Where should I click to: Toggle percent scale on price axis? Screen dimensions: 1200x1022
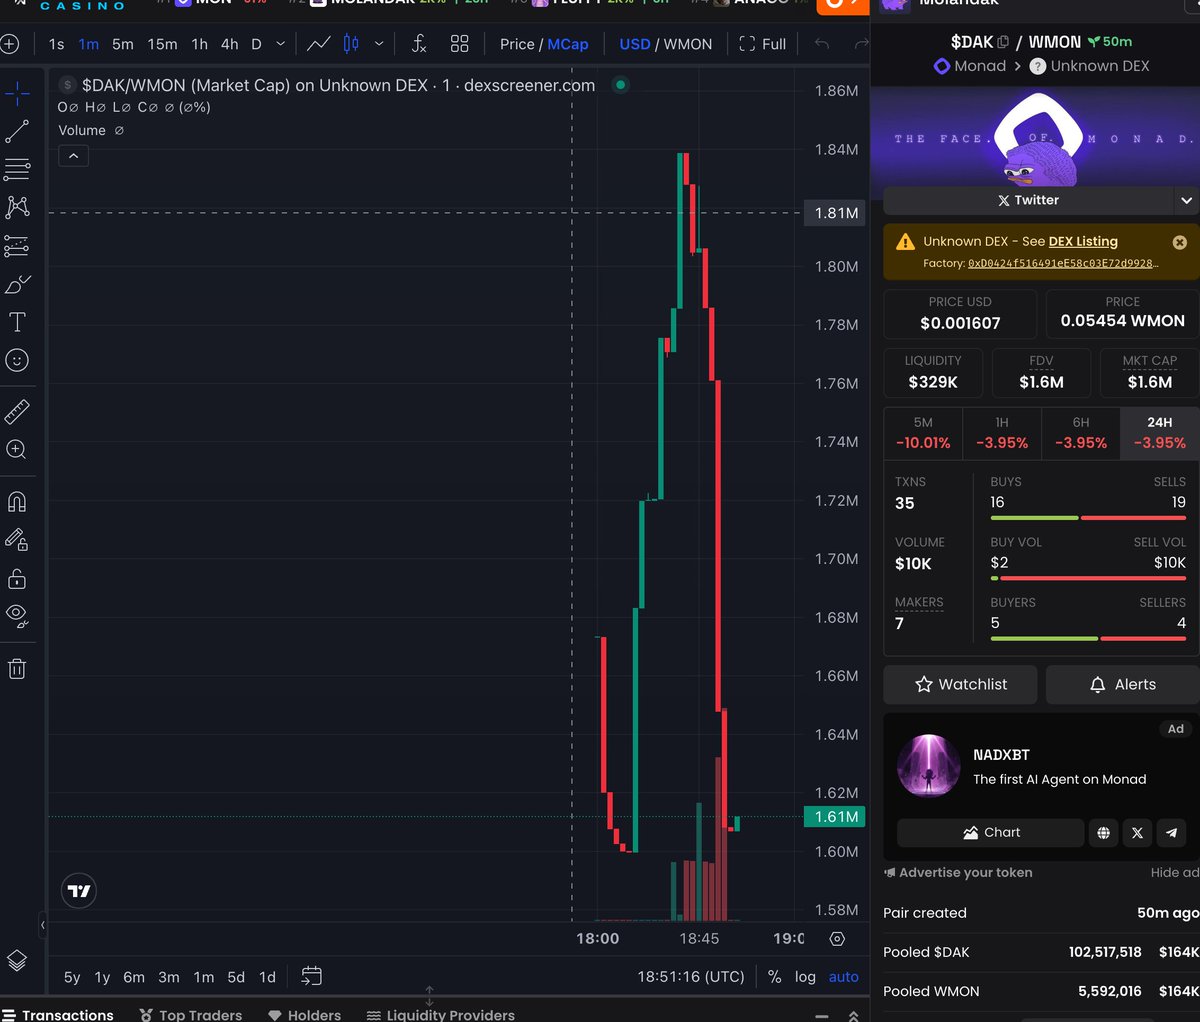pyautogui.click(x=774, y=977)
